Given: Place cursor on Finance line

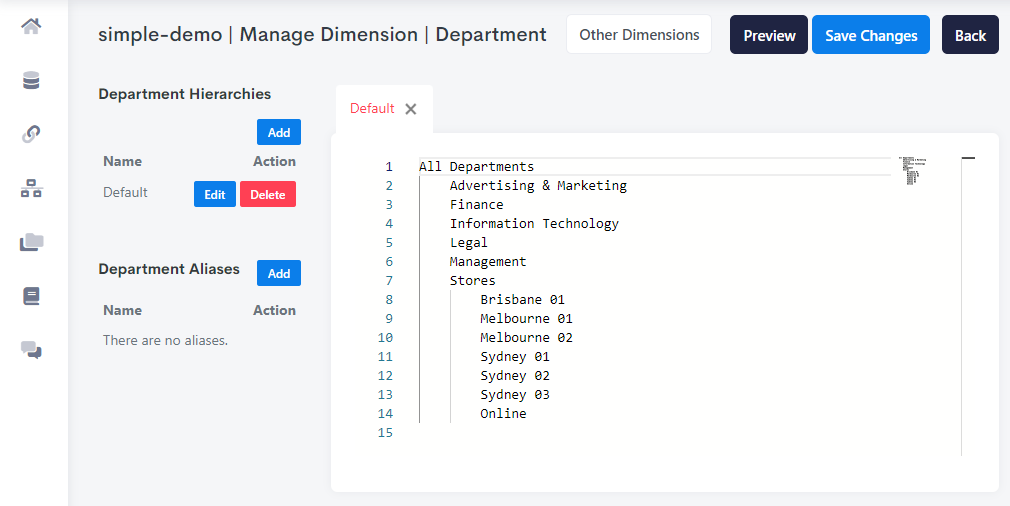Looking at the screenshot, I should (477, 205).
